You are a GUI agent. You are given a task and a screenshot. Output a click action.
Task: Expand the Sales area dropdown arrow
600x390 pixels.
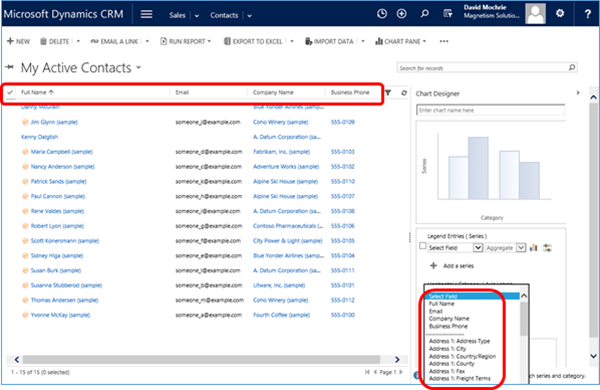[x=197, y=16]
